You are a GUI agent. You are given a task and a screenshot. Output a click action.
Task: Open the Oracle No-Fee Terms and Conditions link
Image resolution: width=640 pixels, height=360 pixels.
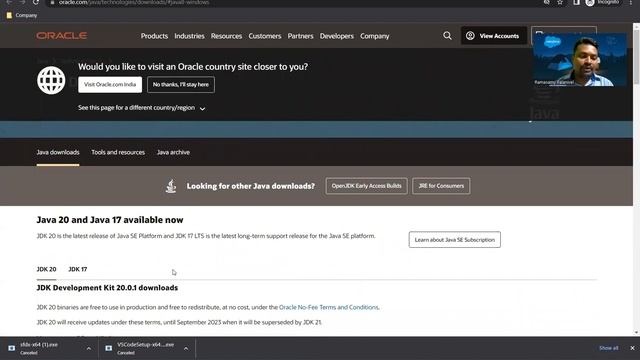pyautogui.click(x=329, y=307)
